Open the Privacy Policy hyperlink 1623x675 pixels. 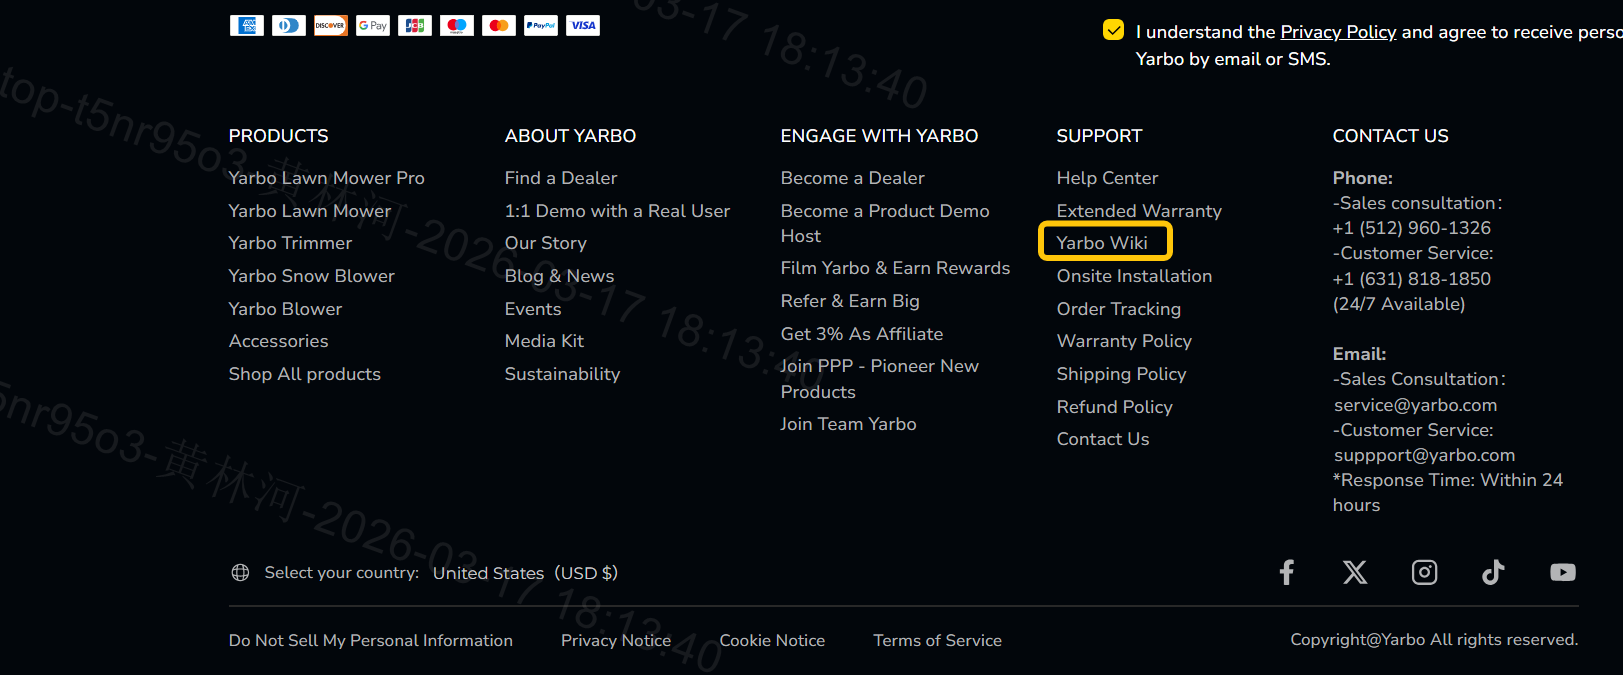(x=1338, y=32)
